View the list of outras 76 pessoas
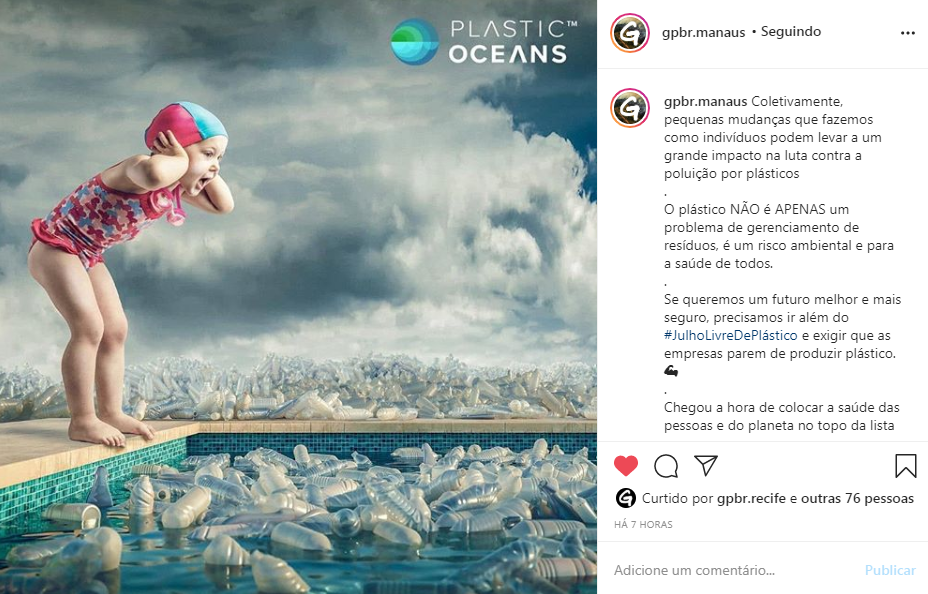The width and height of the screenshot is (928, 594). click(x=858, y=499)
